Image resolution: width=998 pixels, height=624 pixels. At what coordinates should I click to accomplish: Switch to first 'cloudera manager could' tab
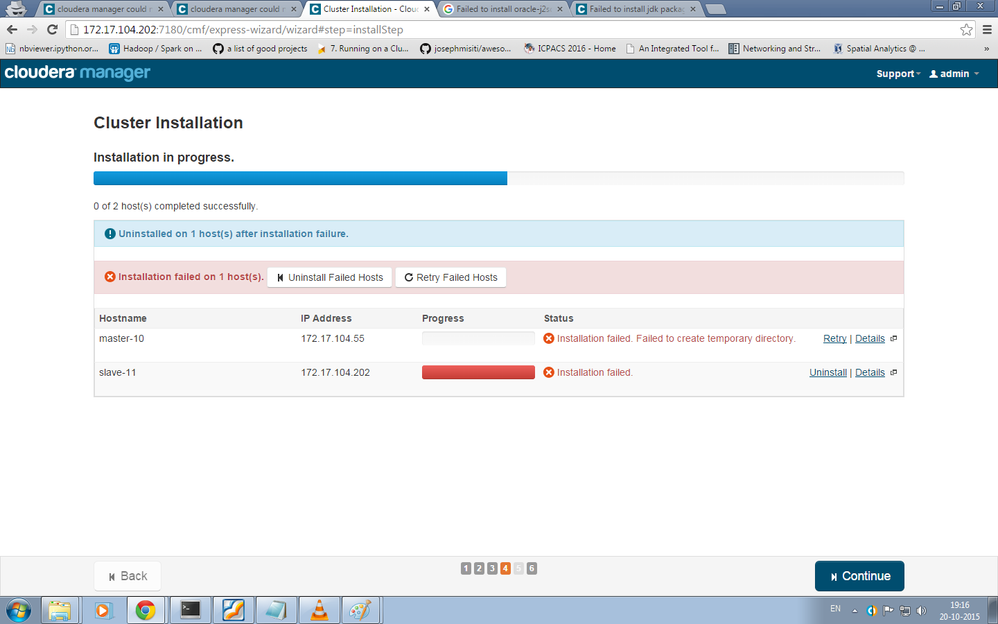pyautogui.click(x=102, y=10)
